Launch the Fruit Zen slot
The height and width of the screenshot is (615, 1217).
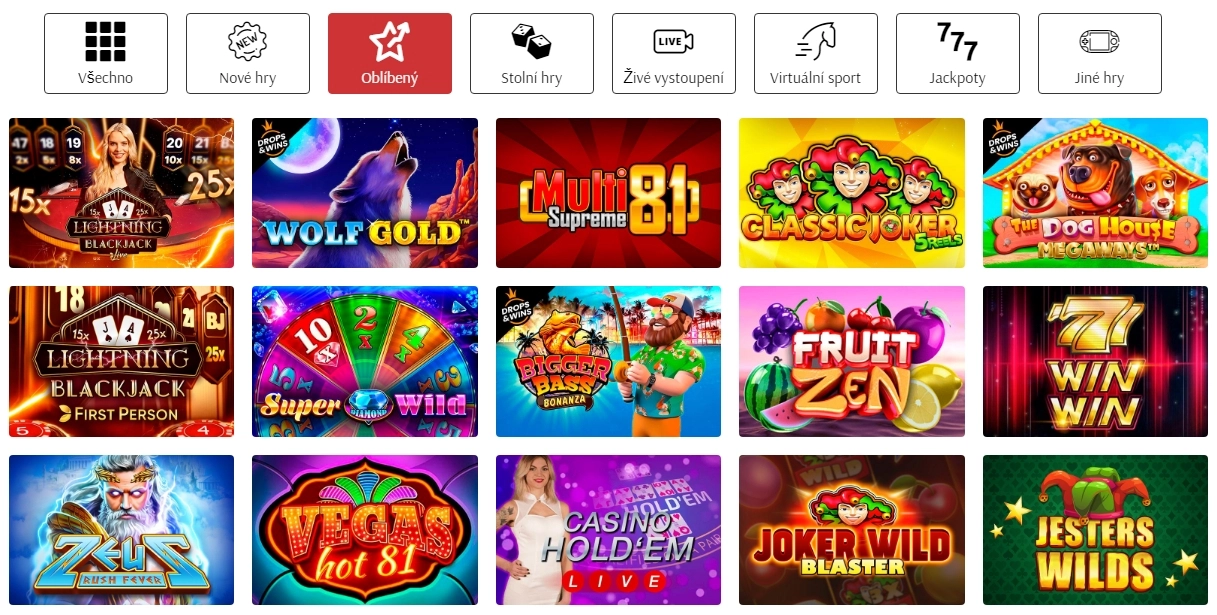tap(852, 361)
